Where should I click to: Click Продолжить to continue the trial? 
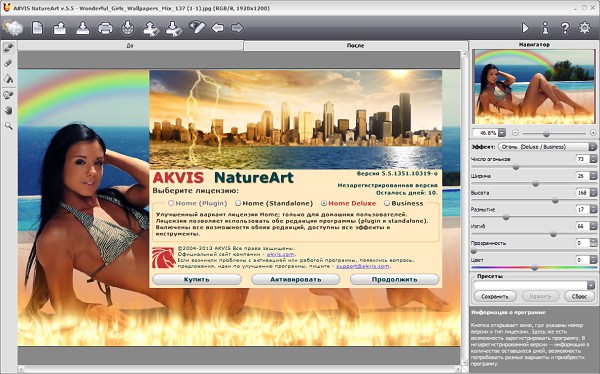pyautogui.click(x=395, y=279)
